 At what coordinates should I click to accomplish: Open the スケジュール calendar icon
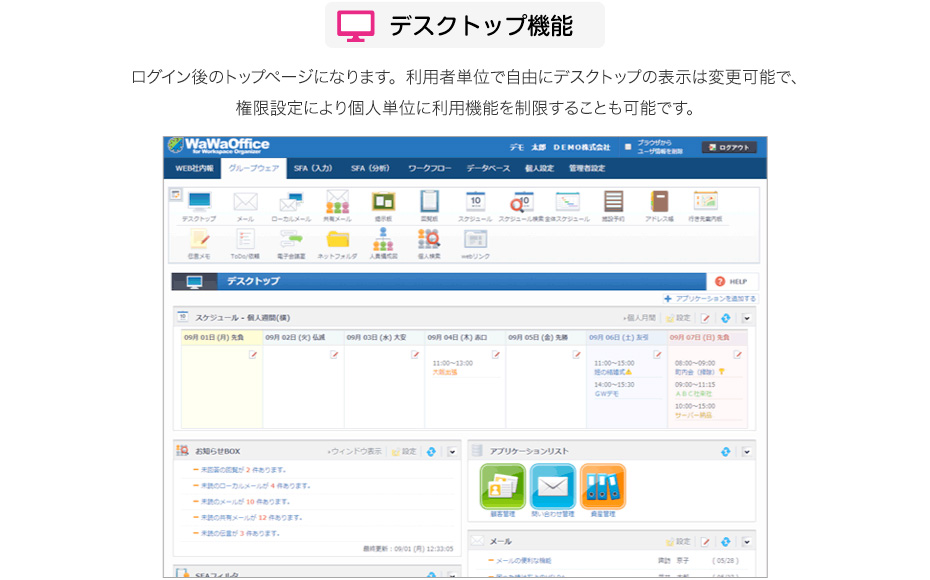click(475, 204)
